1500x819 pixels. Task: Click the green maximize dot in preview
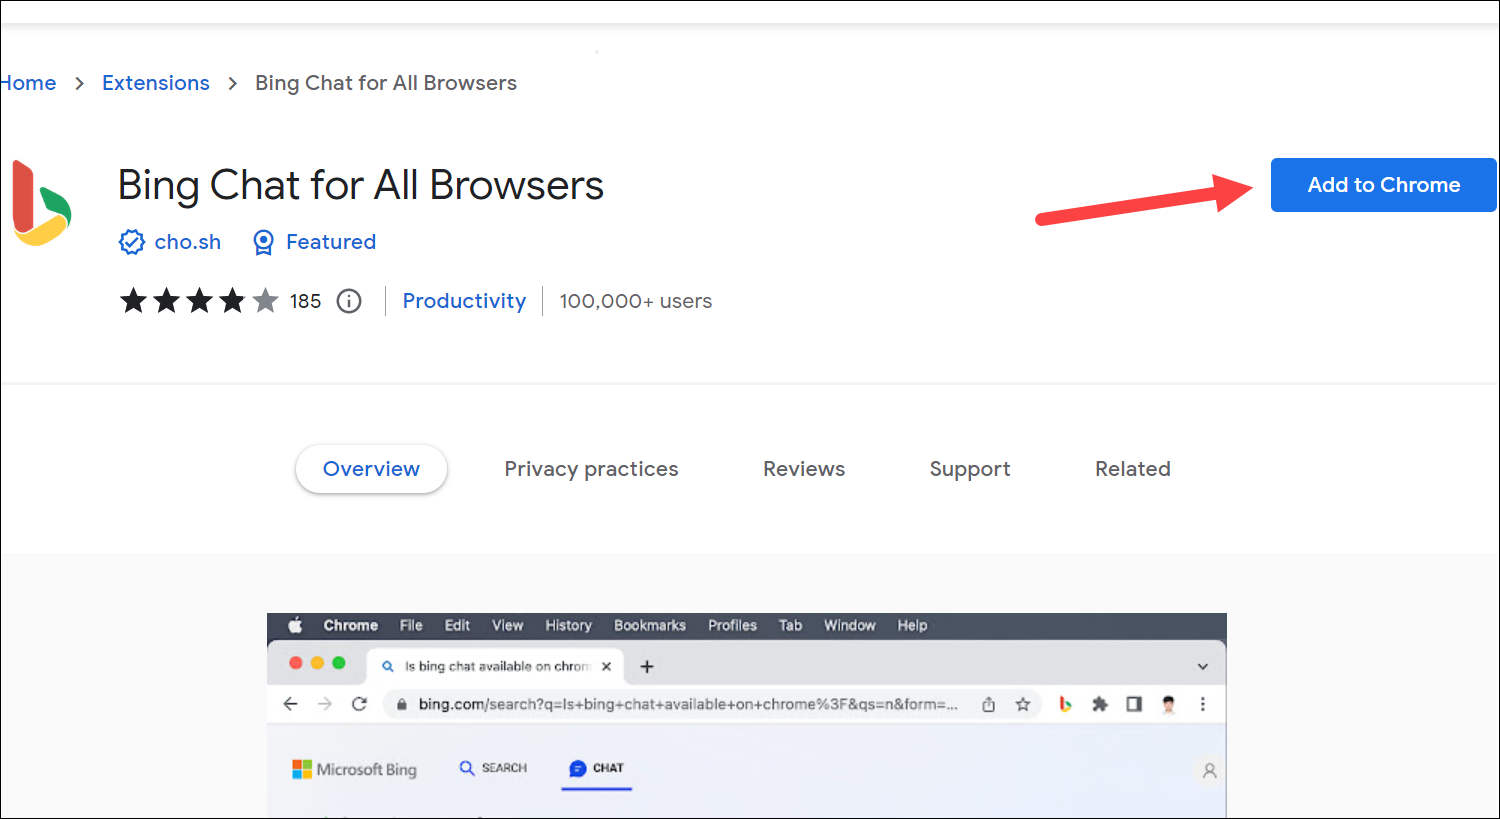(x=339, y=663)
